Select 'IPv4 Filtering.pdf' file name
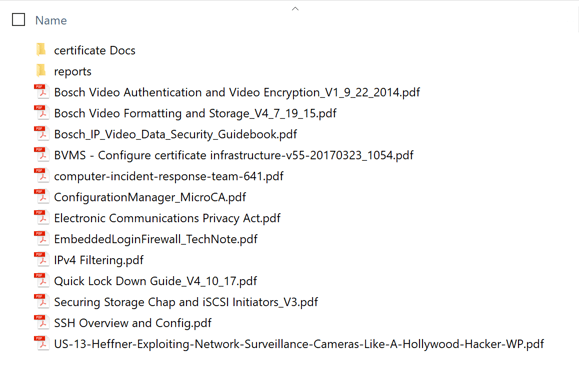 [99, 261]
